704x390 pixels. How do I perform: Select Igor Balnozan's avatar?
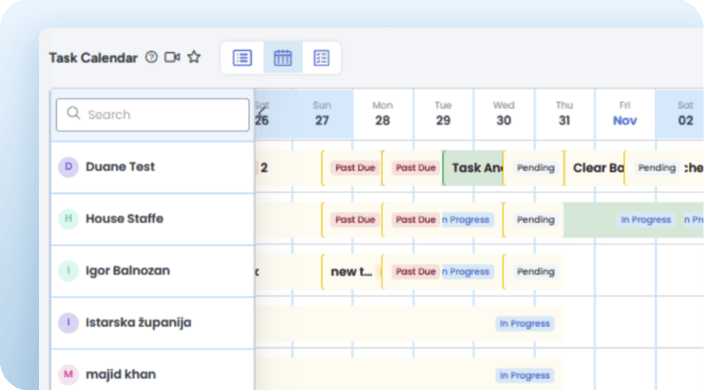click(x=68, y=271)
